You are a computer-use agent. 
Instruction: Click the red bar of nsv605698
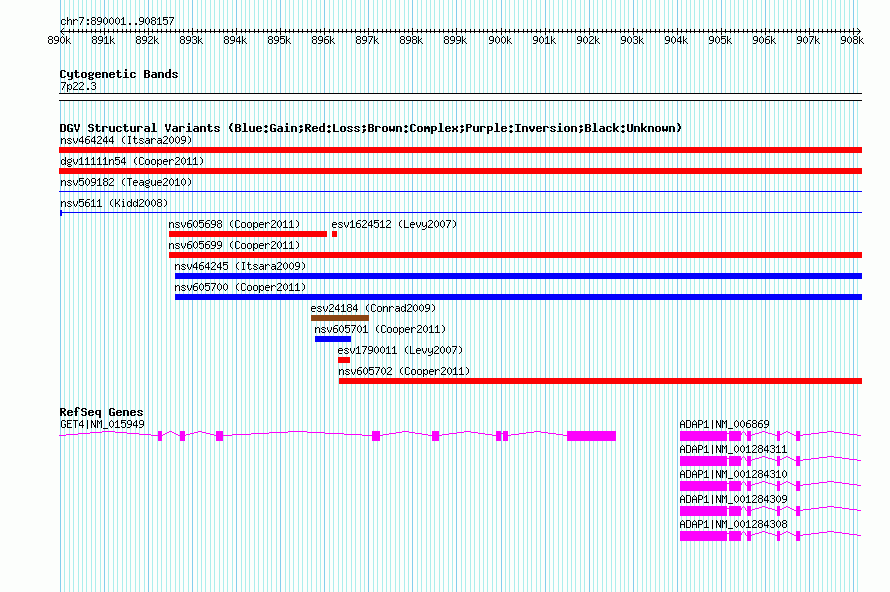(247, 234)
